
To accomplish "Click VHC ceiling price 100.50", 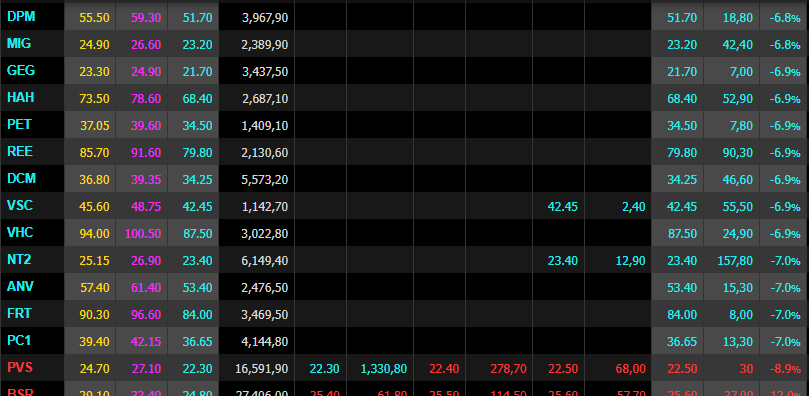I will coord(143,234).
